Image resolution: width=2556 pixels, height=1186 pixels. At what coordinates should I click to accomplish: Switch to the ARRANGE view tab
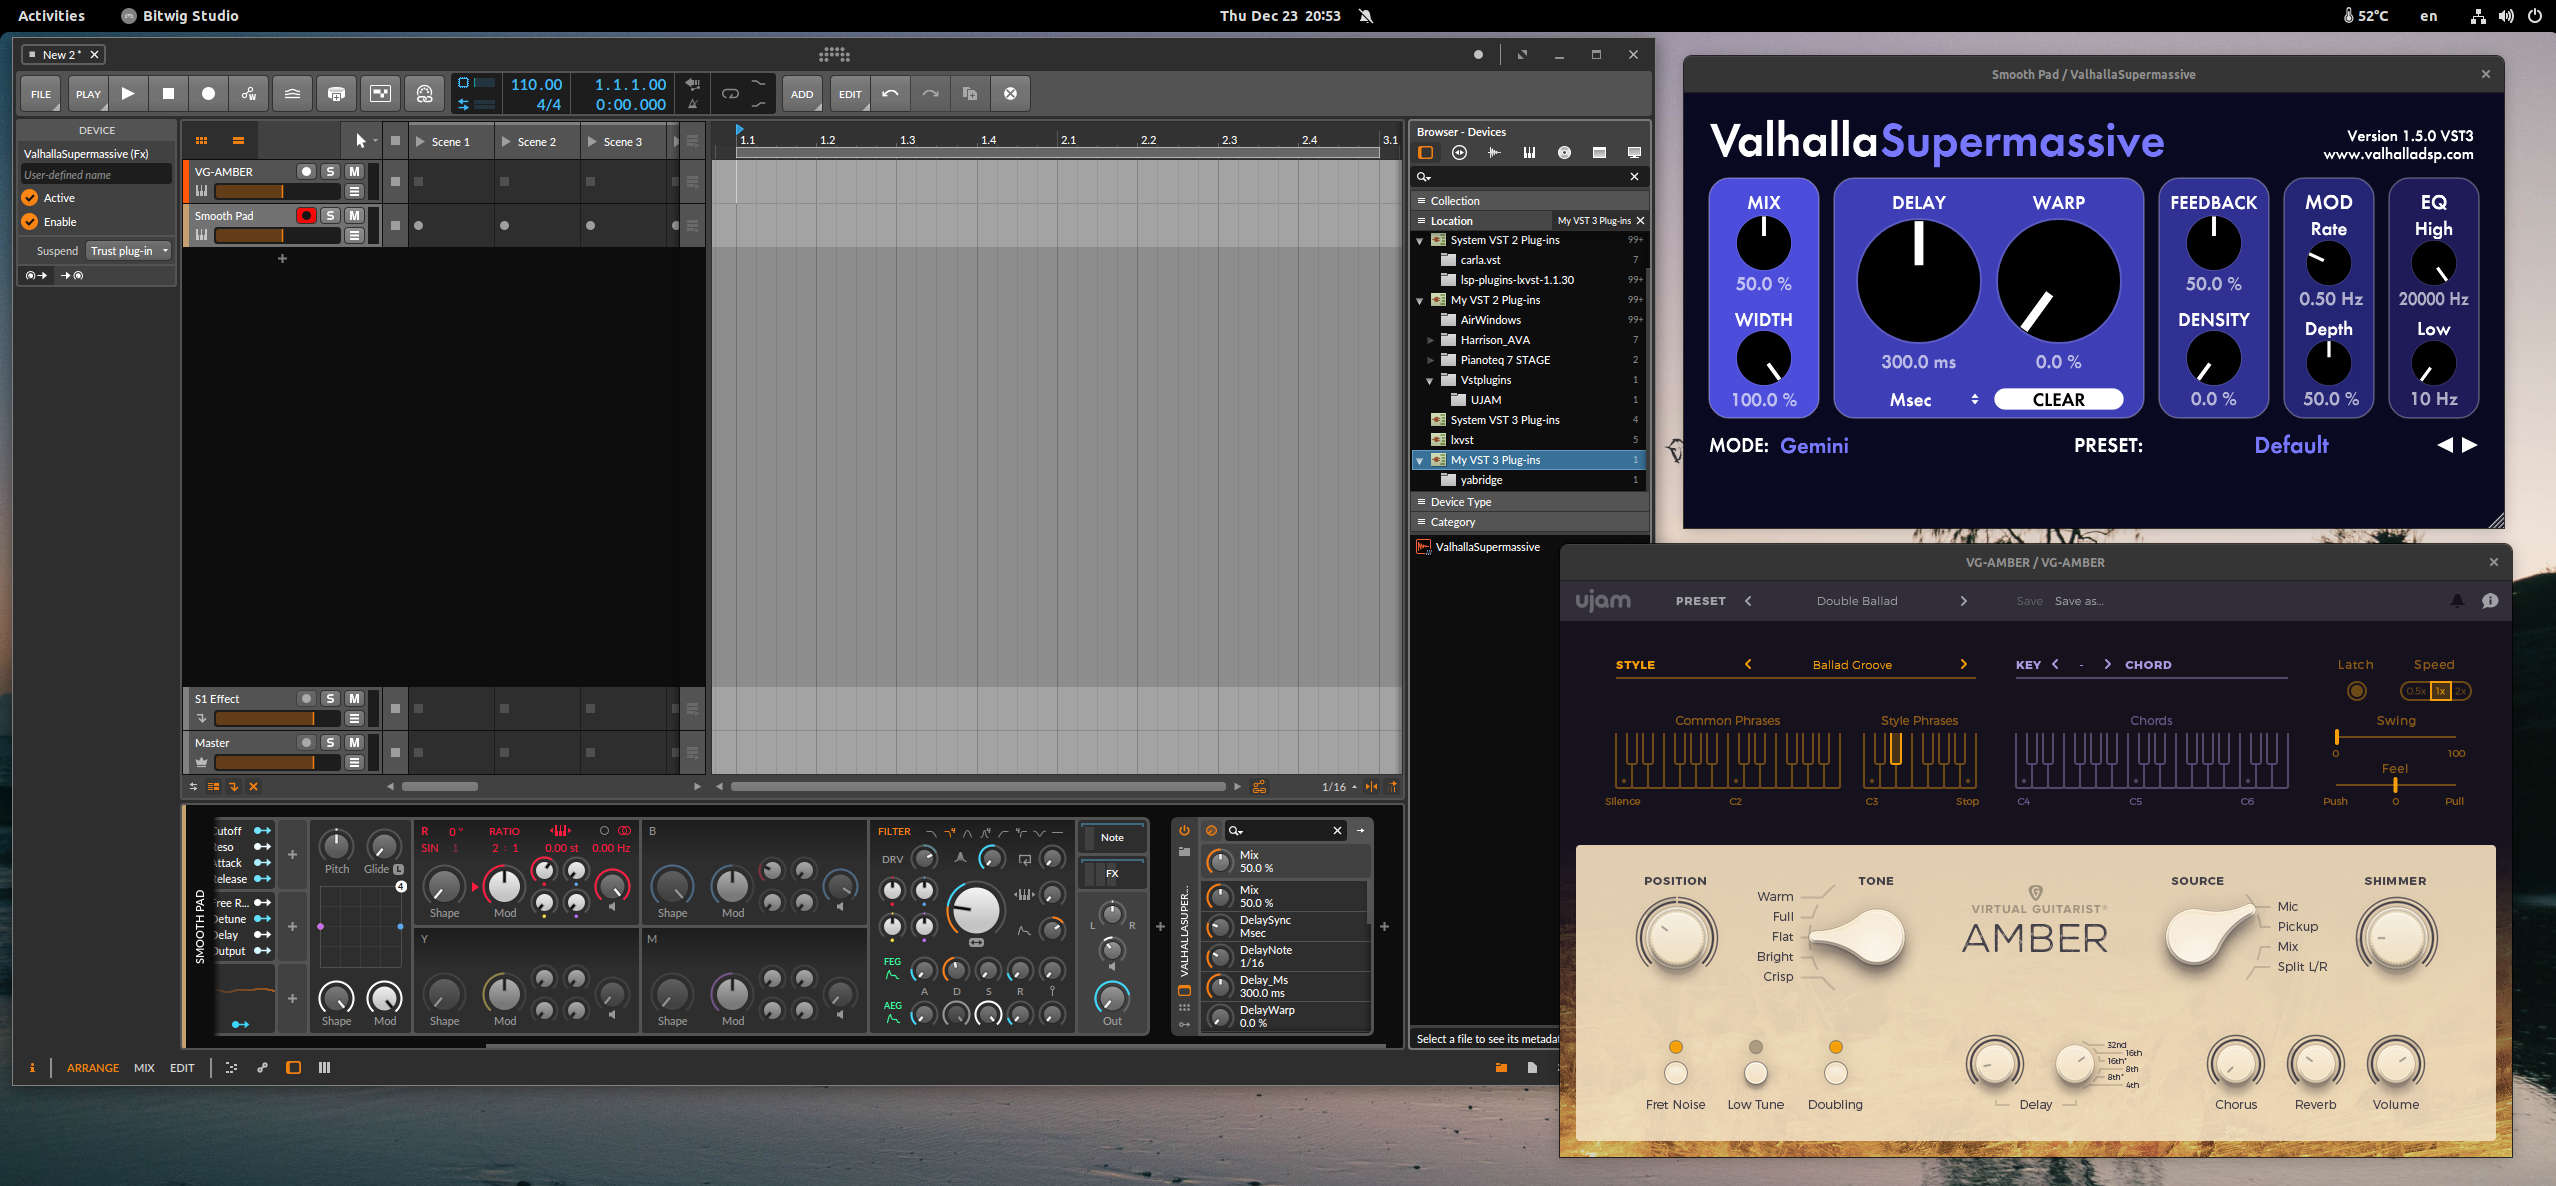pos(93,1068)
